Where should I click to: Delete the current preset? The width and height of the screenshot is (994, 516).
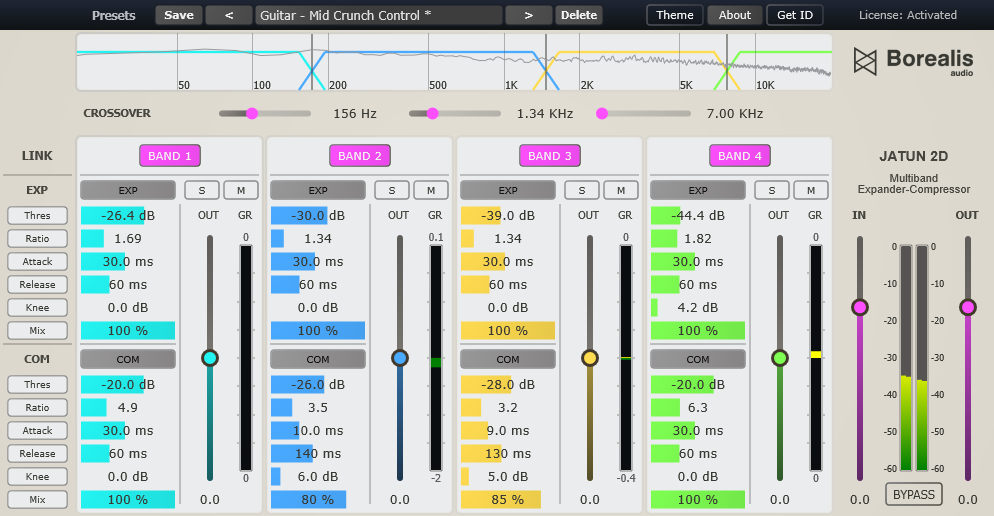579,15
